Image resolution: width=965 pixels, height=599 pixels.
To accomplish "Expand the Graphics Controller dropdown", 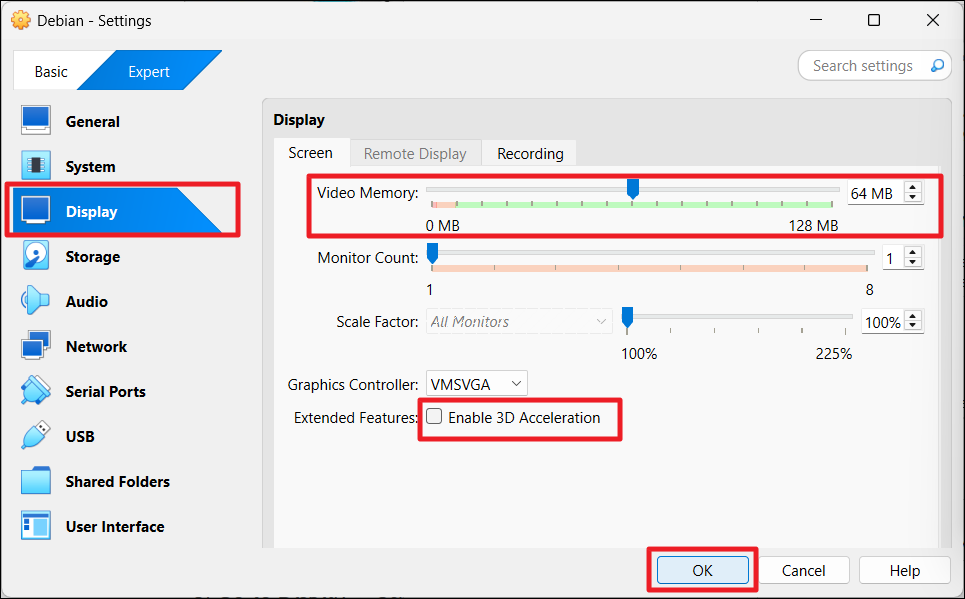I will 476,384.
